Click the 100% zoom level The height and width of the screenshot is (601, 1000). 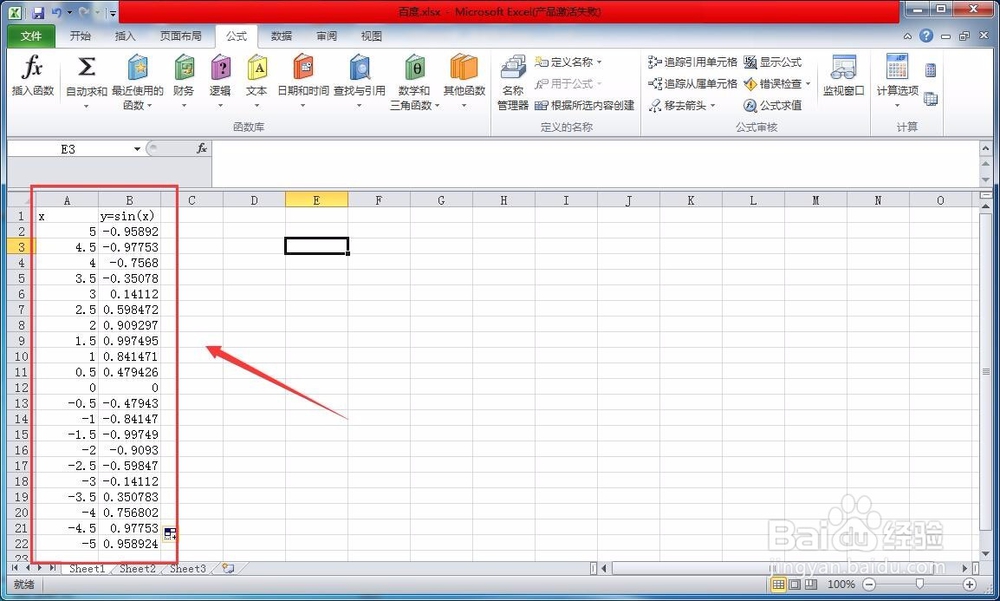[841, 584]
